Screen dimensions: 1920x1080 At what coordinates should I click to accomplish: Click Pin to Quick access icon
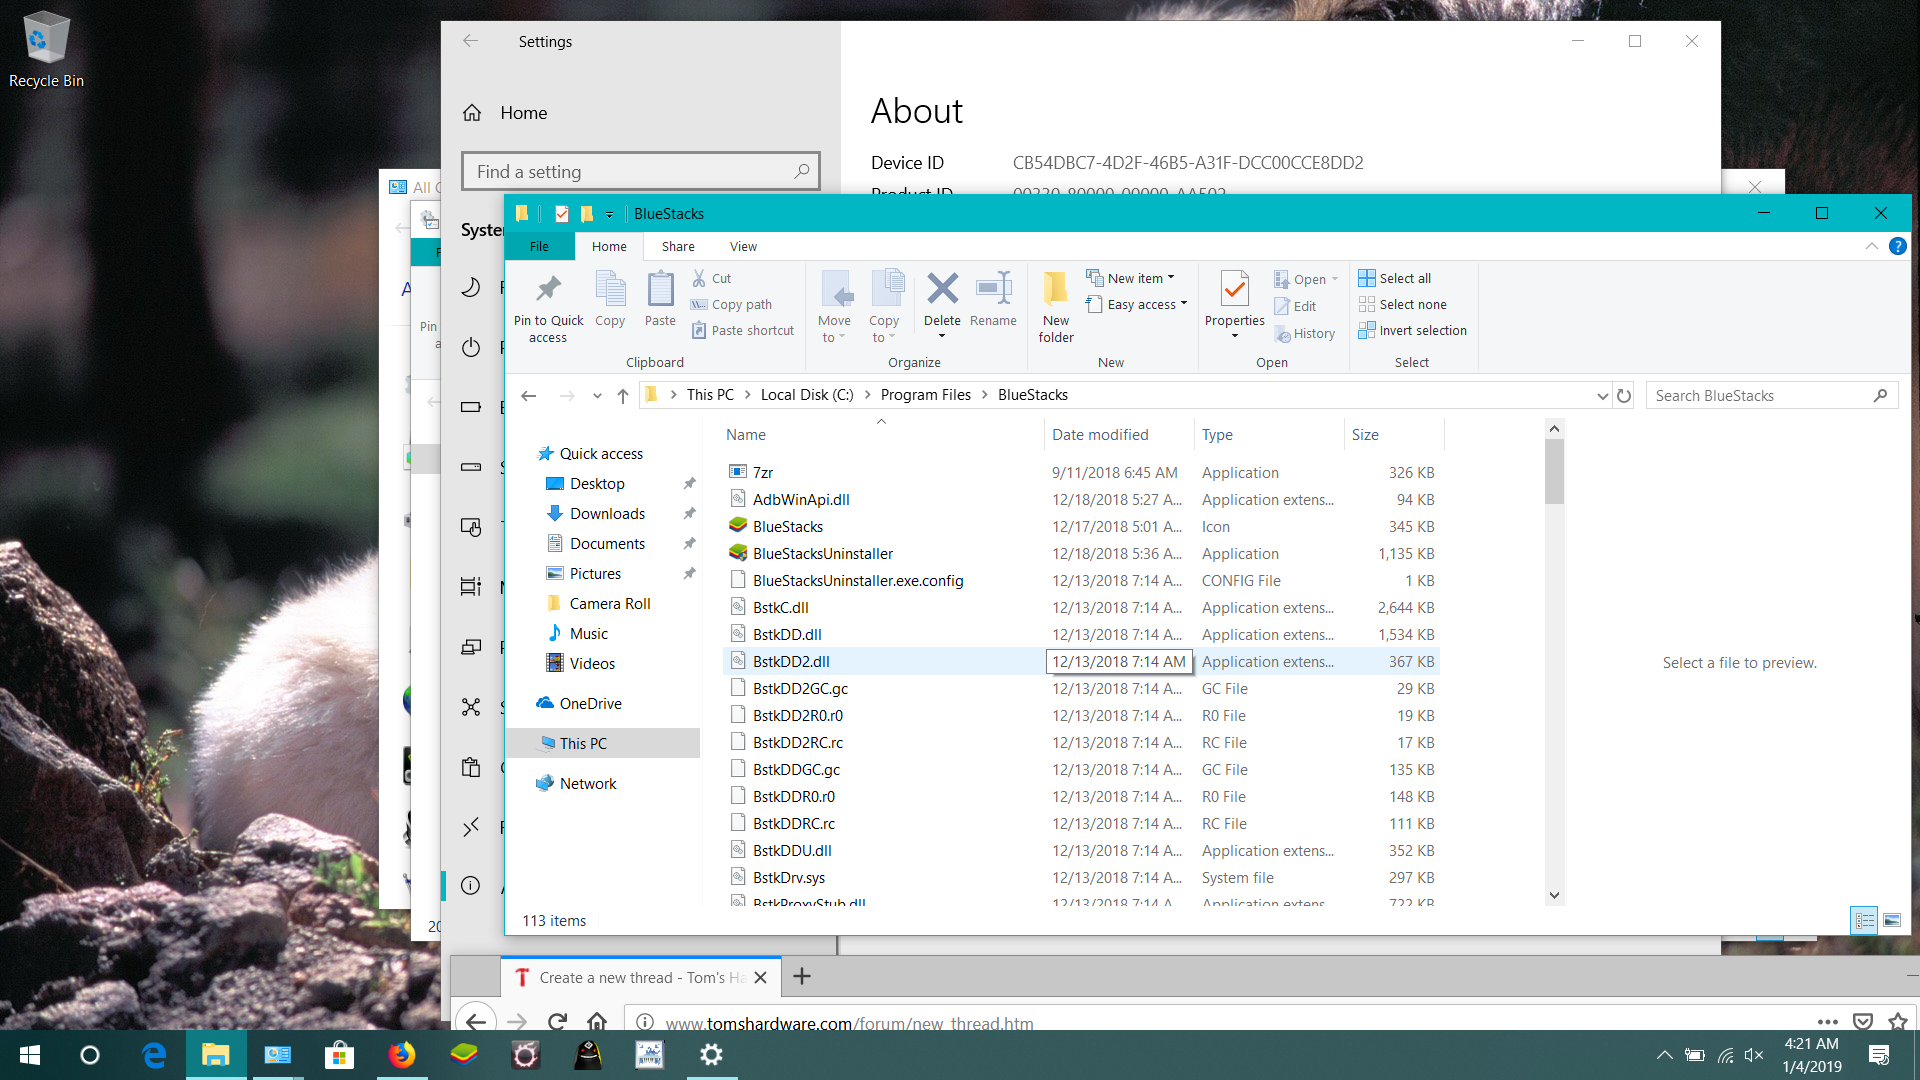pos(548,290)
